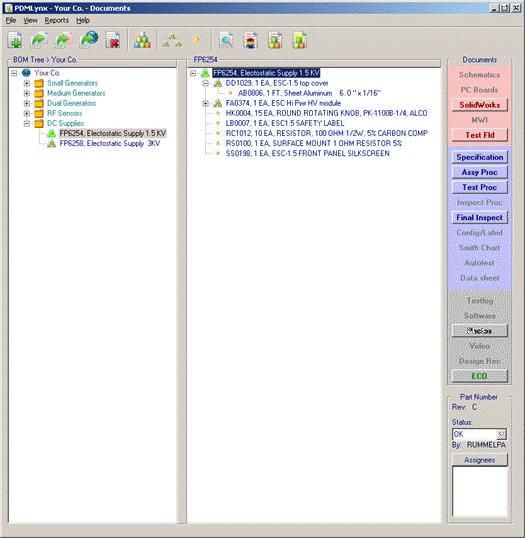525x538 pixels.
Task: Click the Final Inspect button
Action: tap(479, 218)
